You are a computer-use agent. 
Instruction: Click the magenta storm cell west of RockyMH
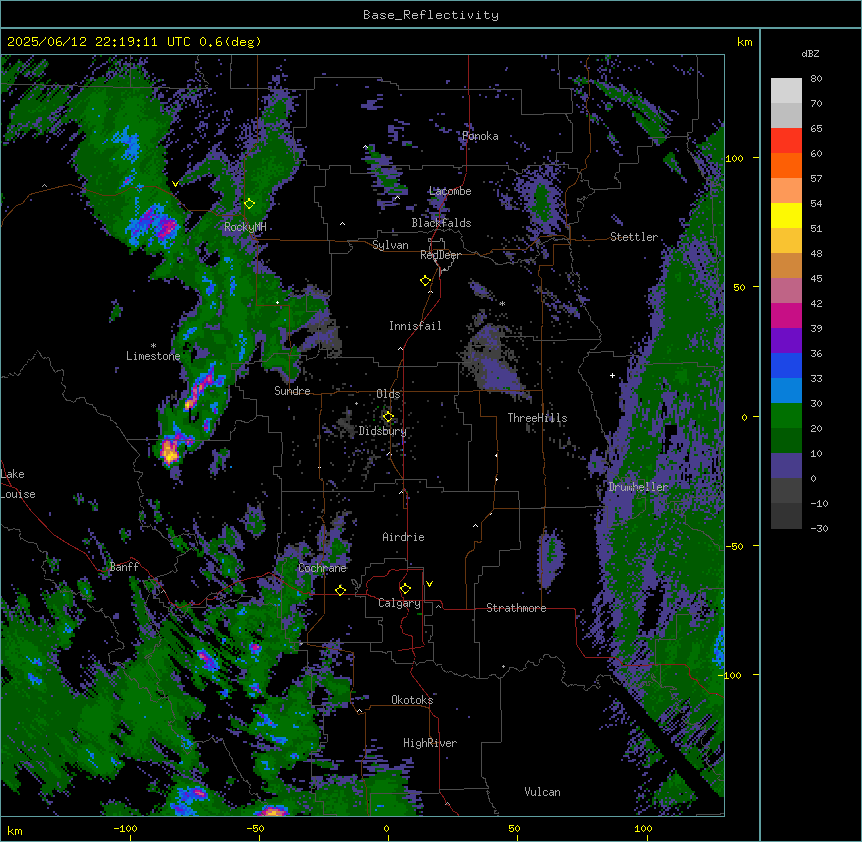(x=167, y=227)
